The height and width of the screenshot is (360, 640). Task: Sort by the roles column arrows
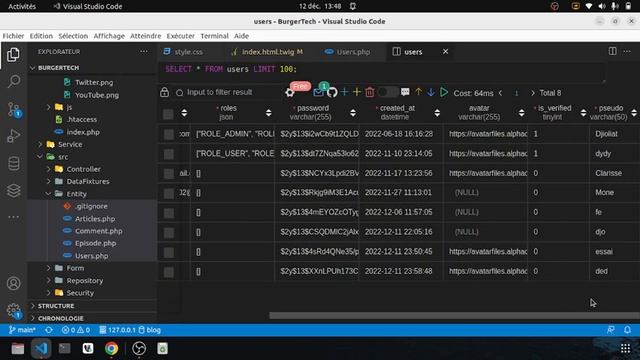click(269, 113)
